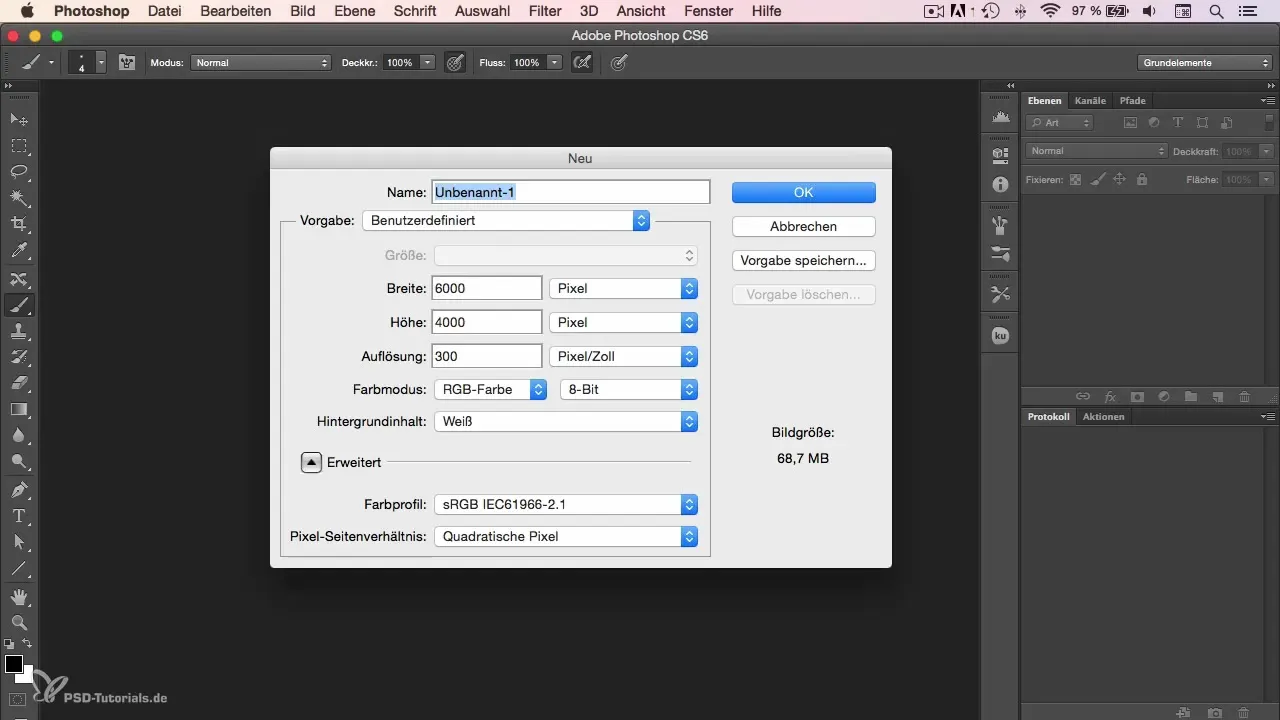Click the Auflösung value field
Screen dimensions: 1280x720
point(487,356)
